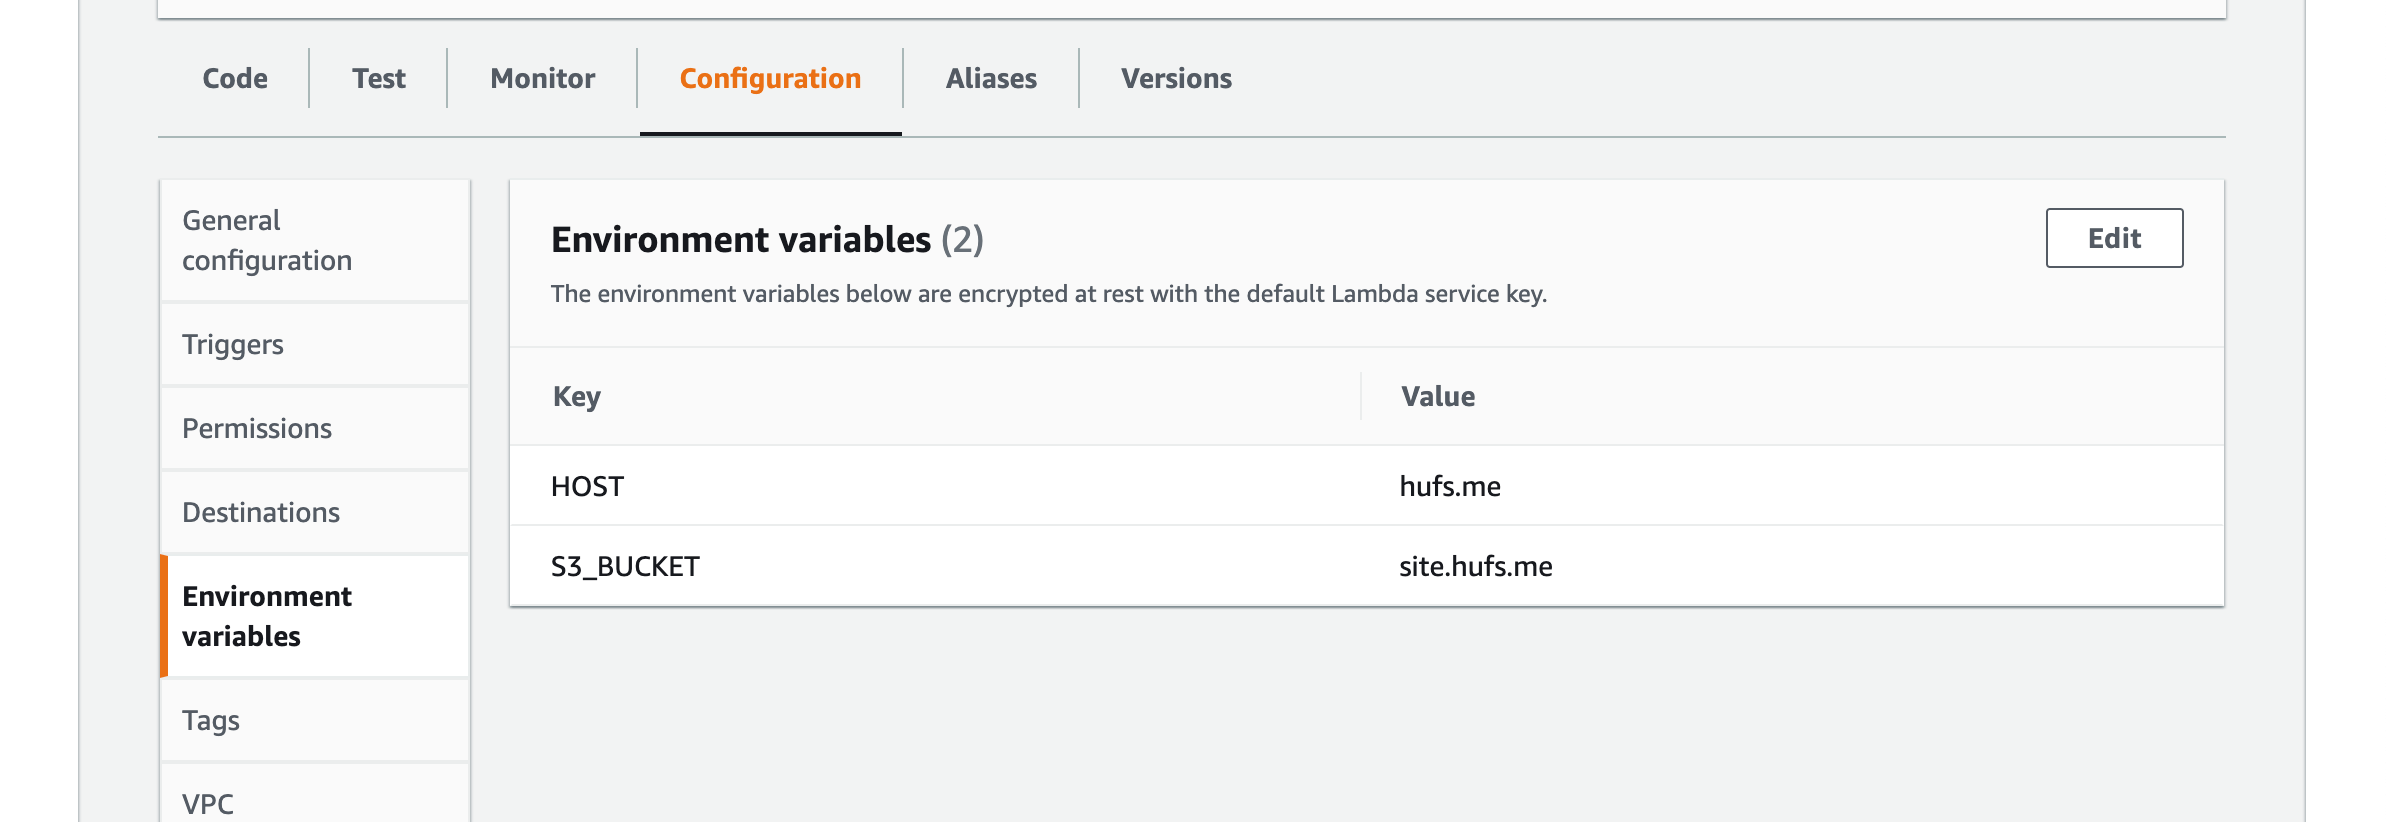Open Tags in the sidebar
This screenshot has width=2386, height=822.
tap(211, 720)
